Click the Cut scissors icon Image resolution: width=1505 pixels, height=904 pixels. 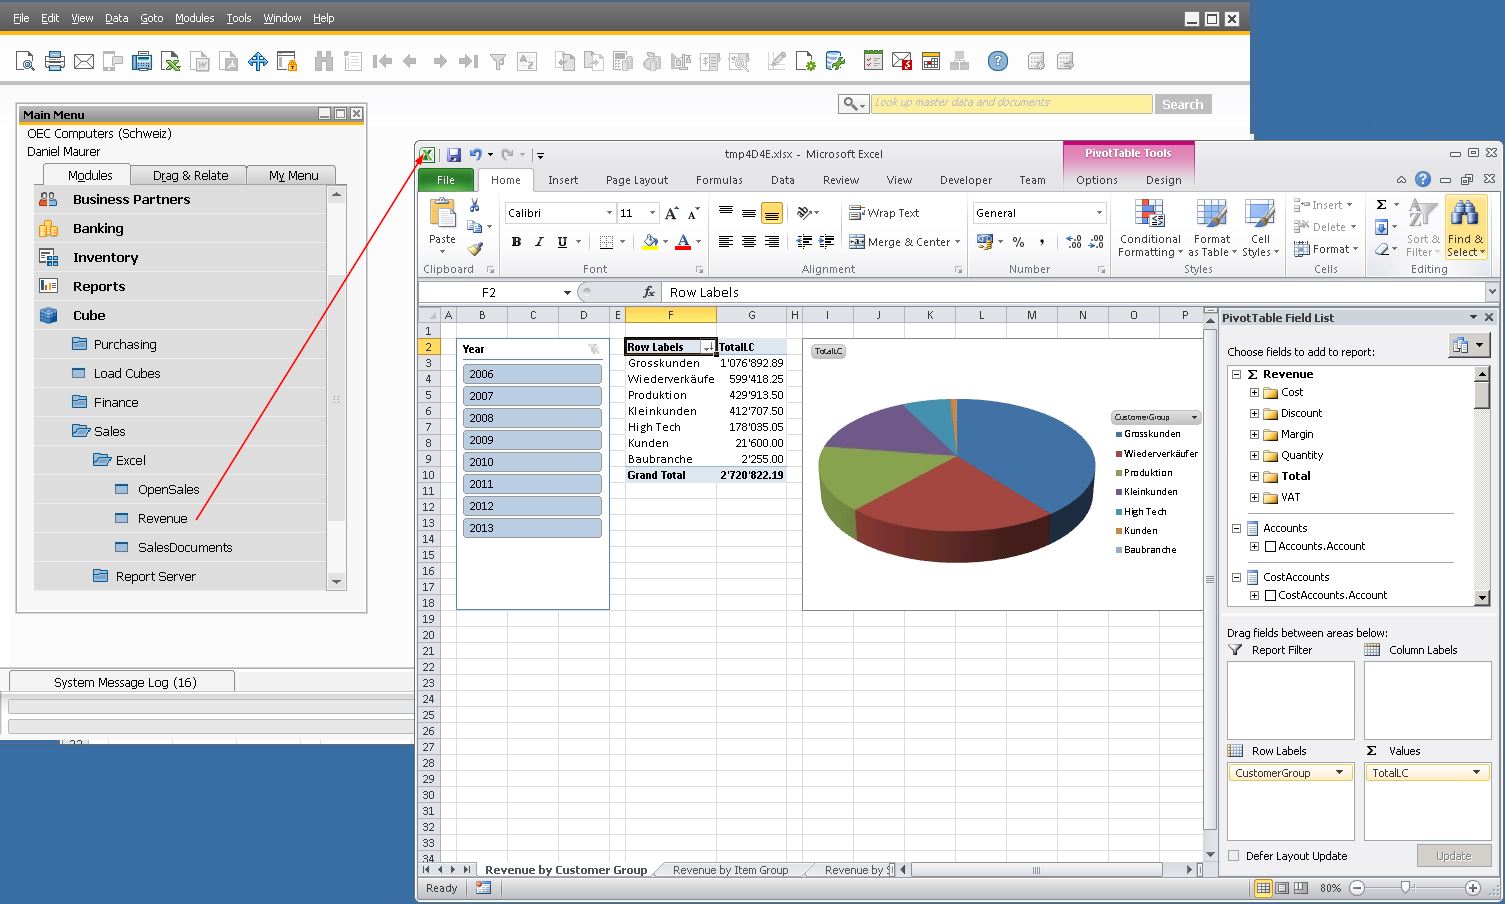475,205
